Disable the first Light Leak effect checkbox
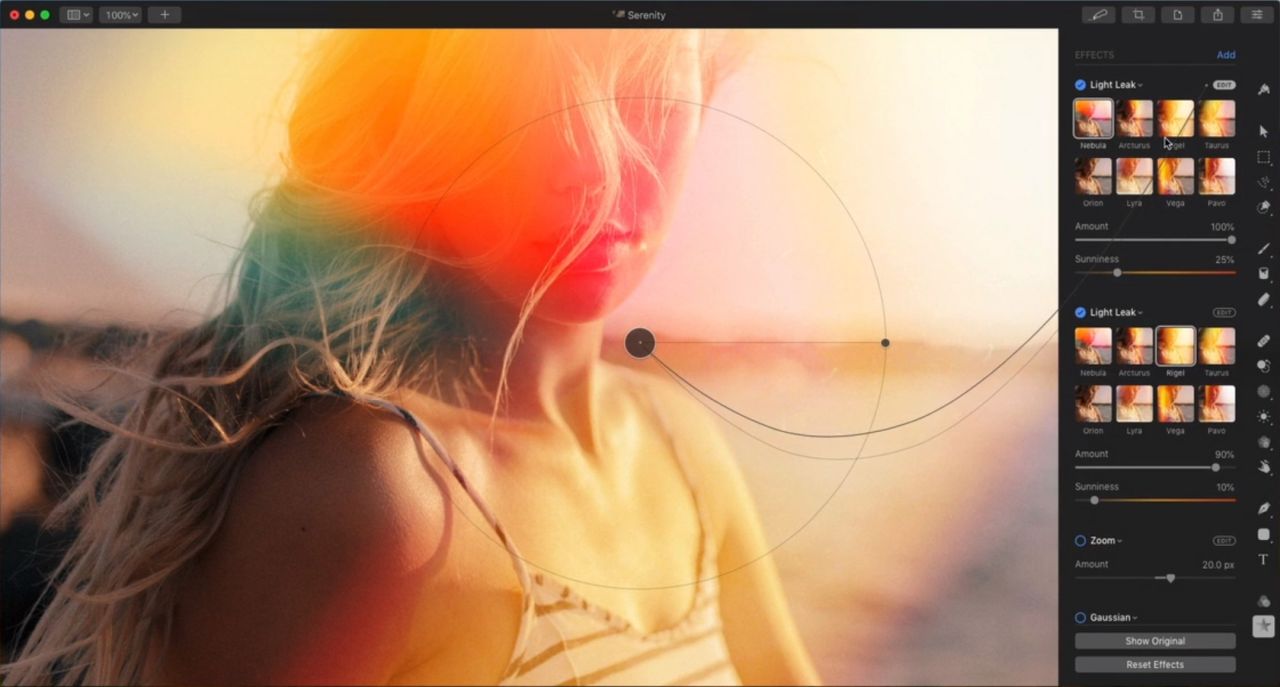This screenshot has width=1280, height=687. 1080,85
